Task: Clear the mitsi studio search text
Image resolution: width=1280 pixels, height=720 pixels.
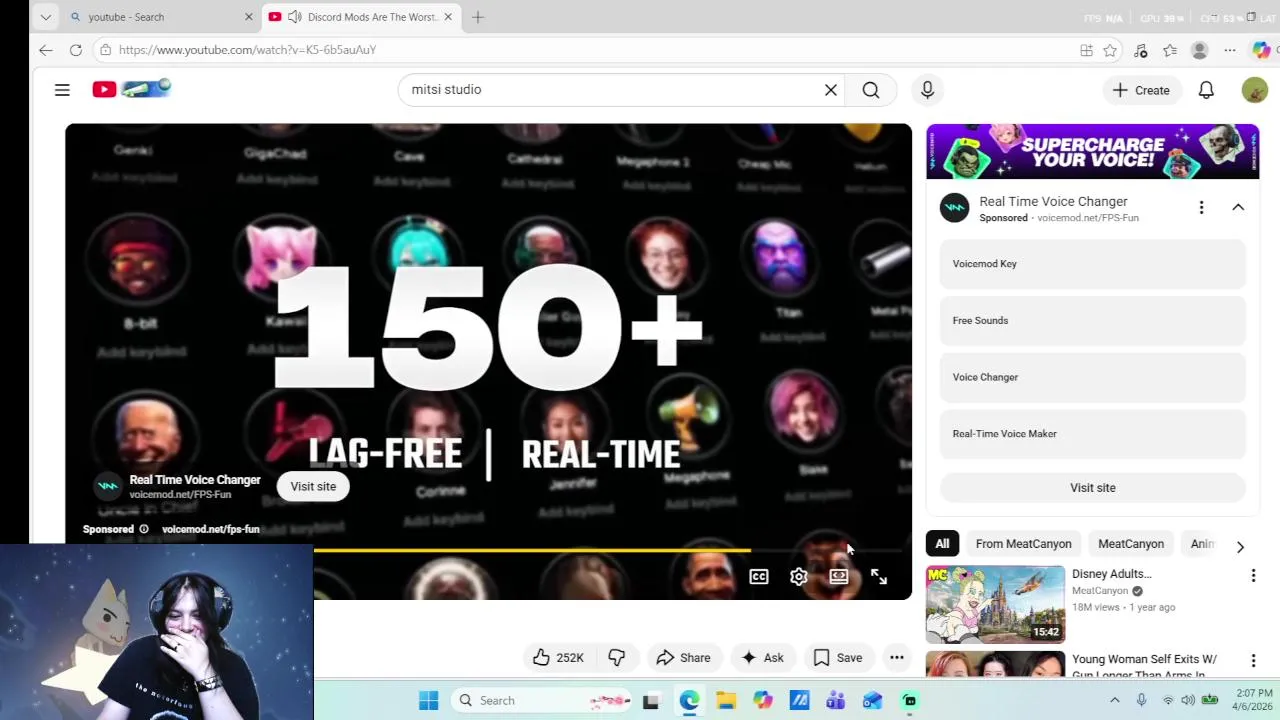Action: pyautogui.click(x=830, y=90)
